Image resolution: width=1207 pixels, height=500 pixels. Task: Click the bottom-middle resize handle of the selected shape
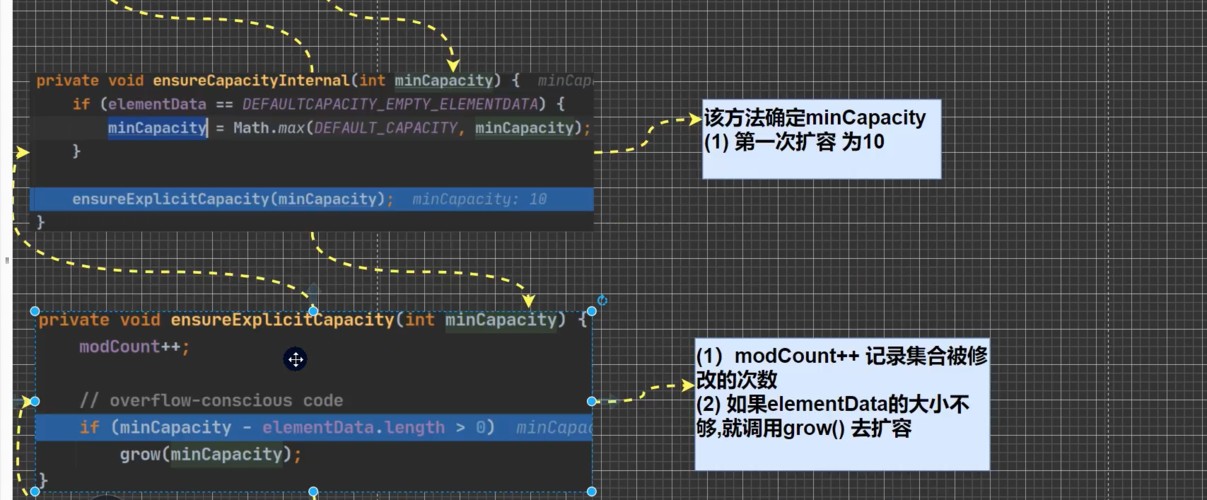point(313,491)
